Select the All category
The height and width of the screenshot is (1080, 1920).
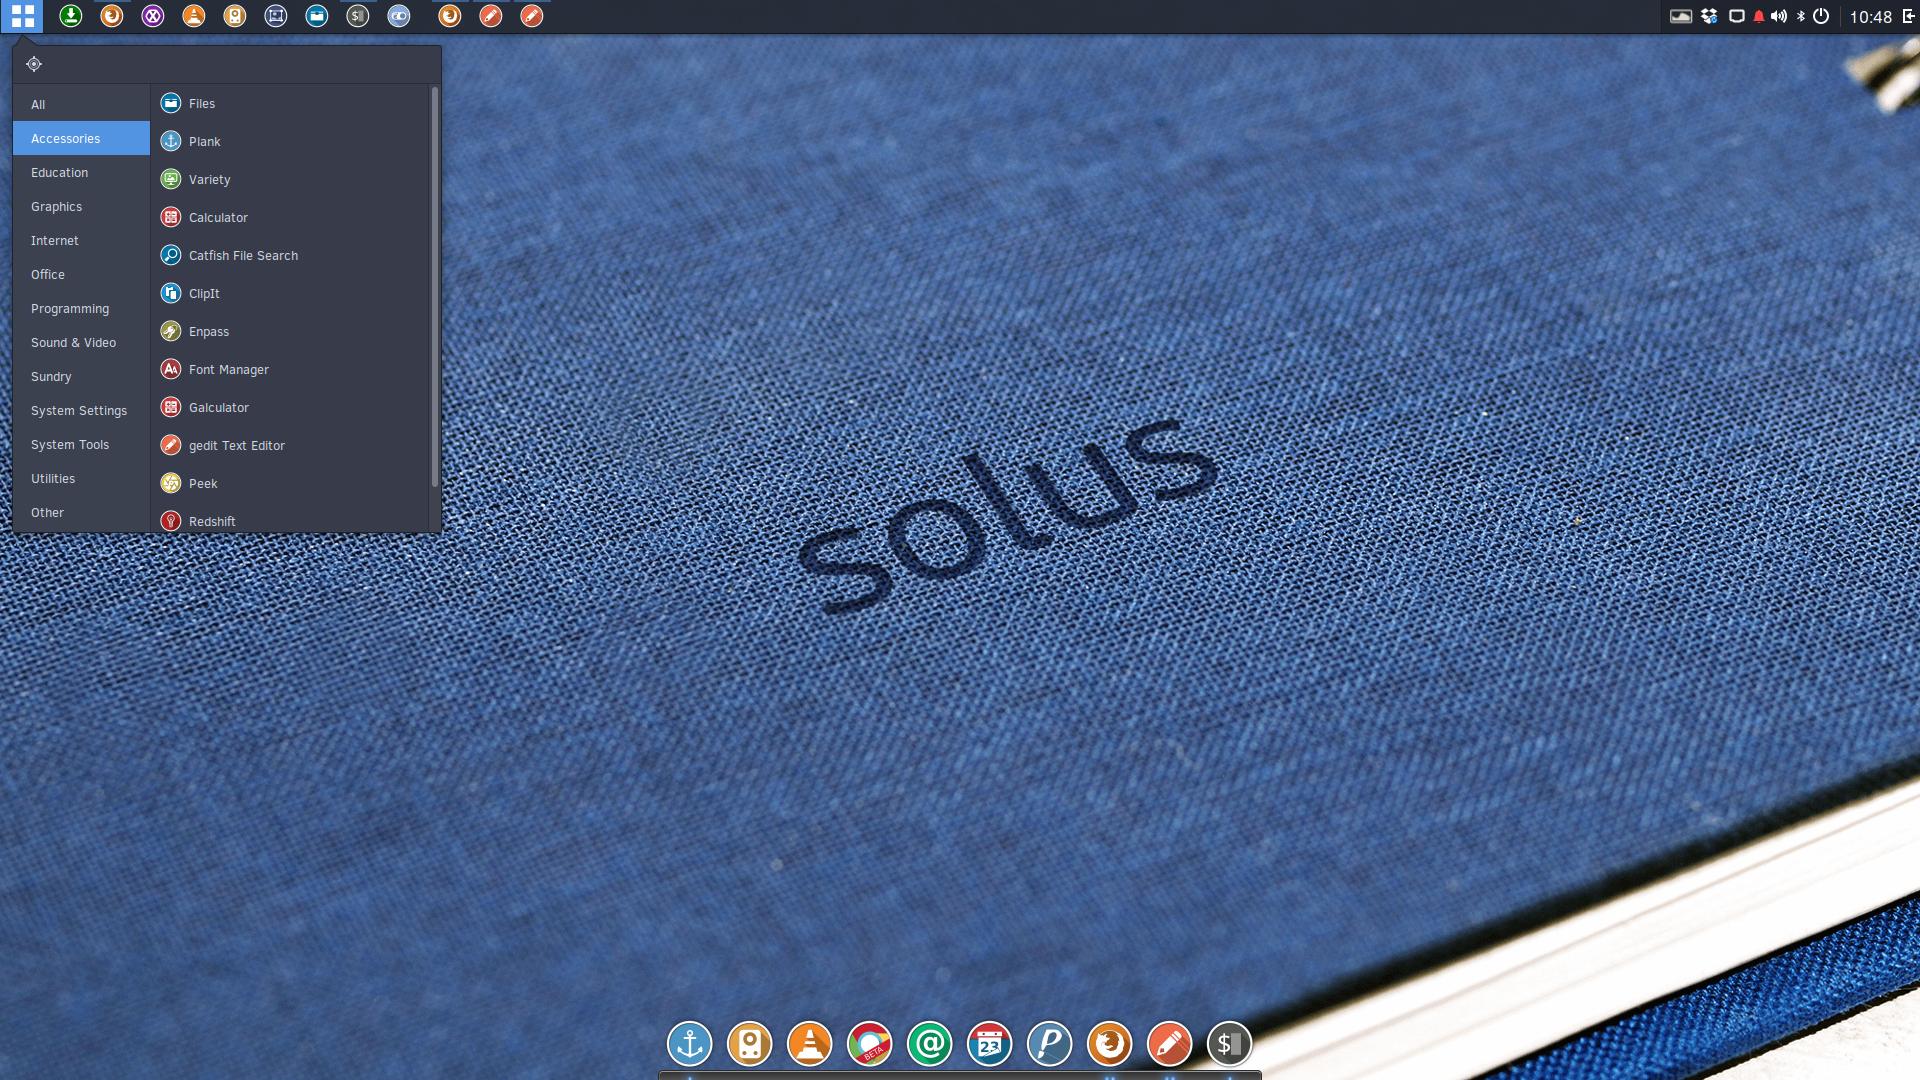coord(81,104)
